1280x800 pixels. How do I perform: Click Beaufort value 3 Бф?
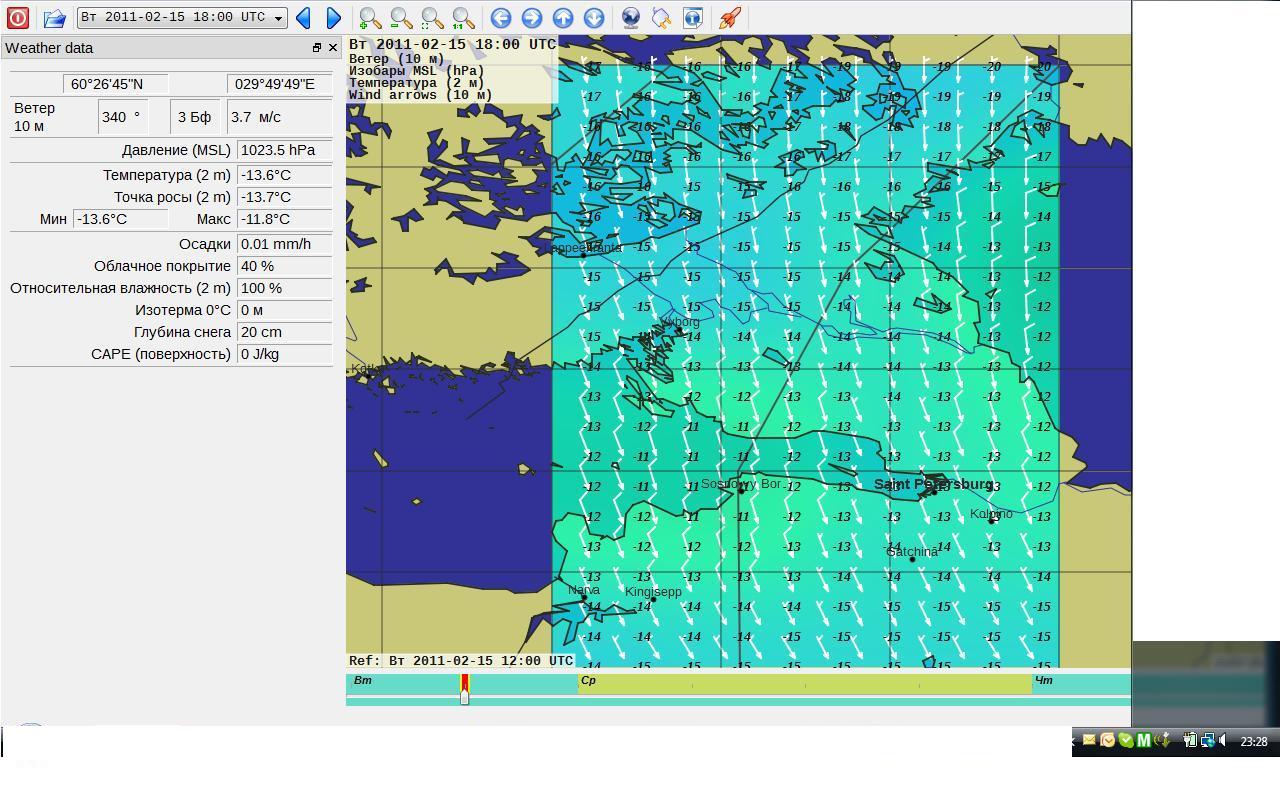click(196, 117)
